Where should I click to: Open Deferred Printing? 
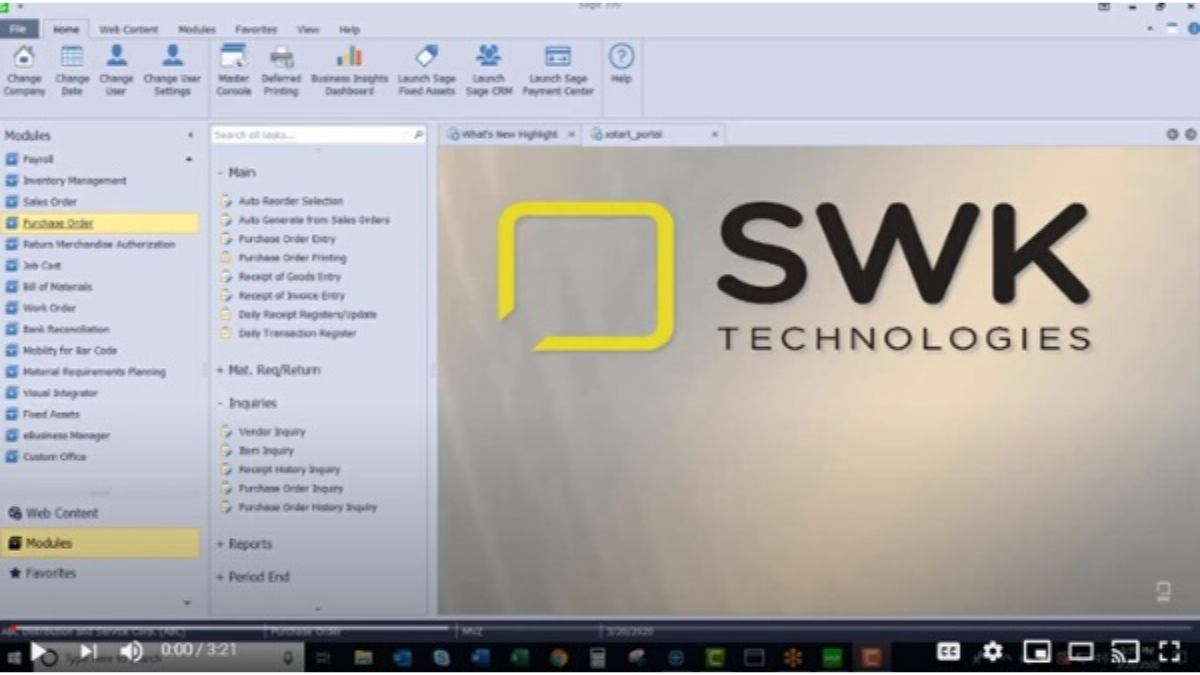(x=281, y=70)
